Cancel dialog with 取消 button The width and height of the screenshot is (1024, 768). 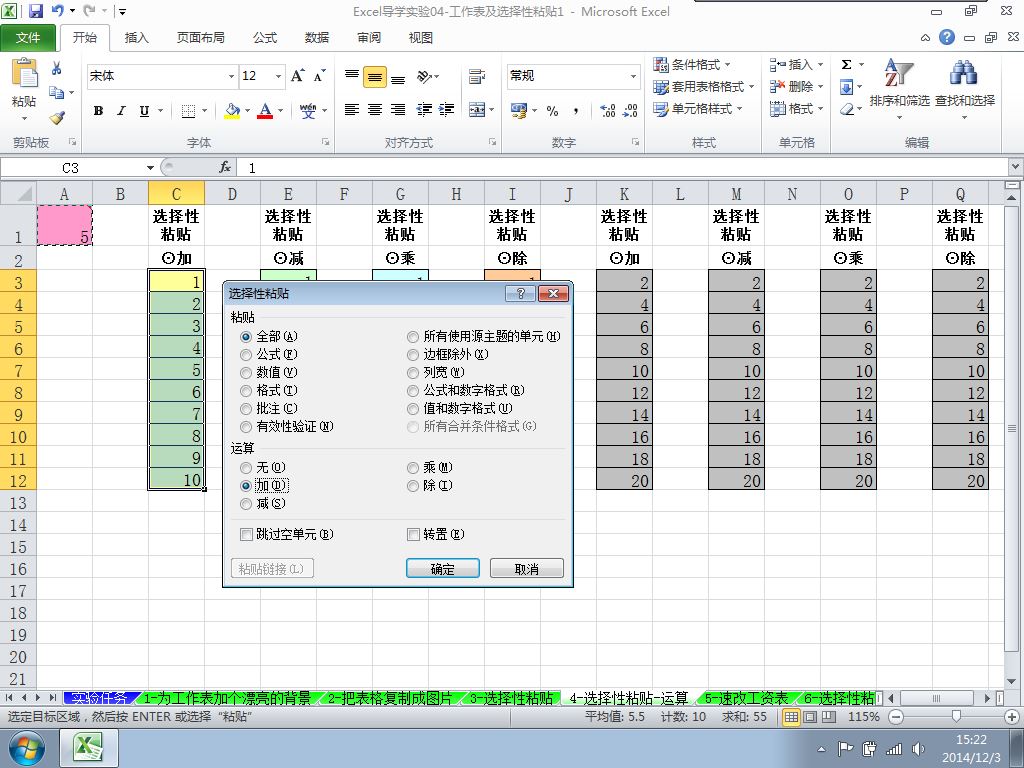[526, 569]
